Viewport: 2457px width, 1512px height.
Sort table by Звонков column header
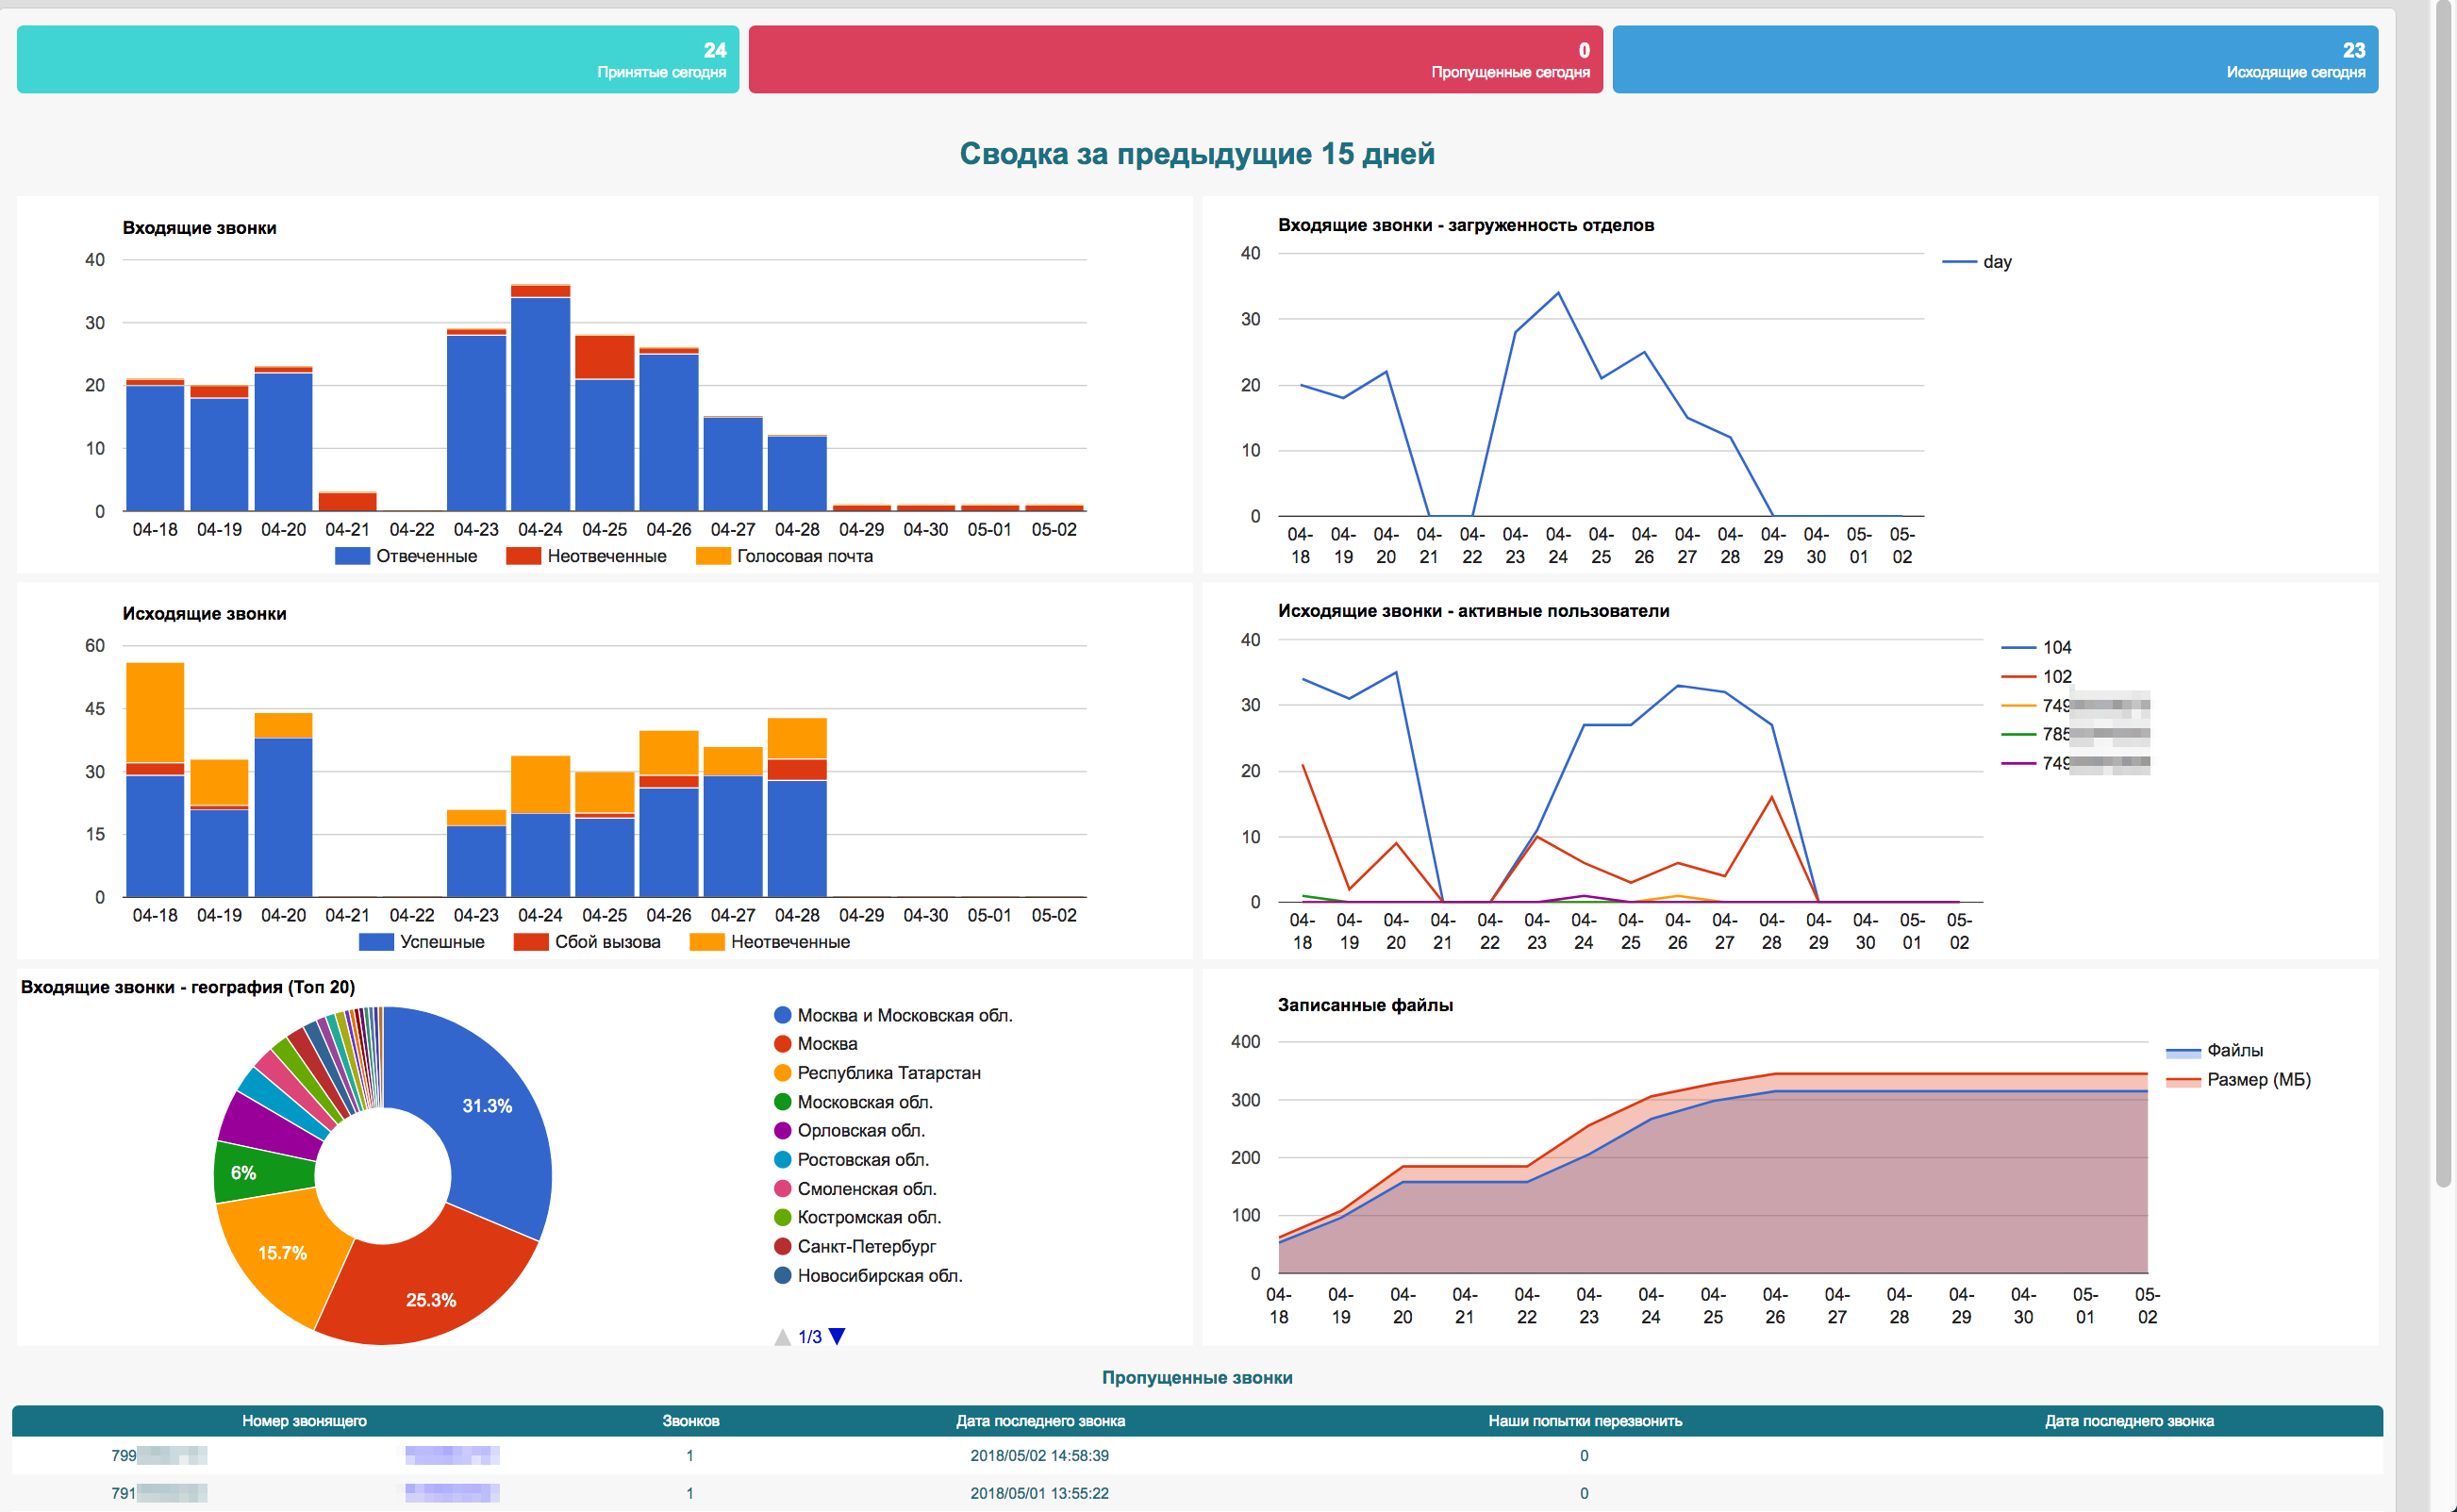[x=690, y=1421]
